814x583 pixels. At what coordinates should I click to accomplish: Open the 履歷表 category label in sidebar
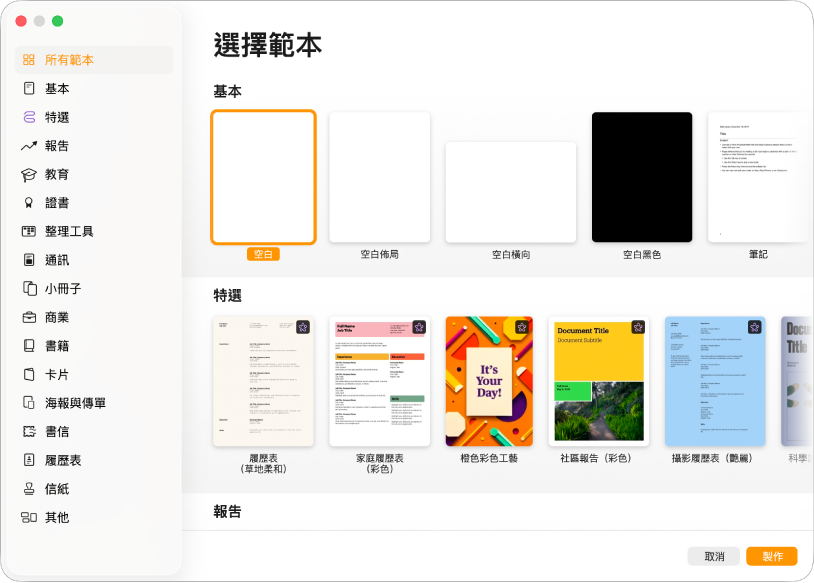pos(63,460)
